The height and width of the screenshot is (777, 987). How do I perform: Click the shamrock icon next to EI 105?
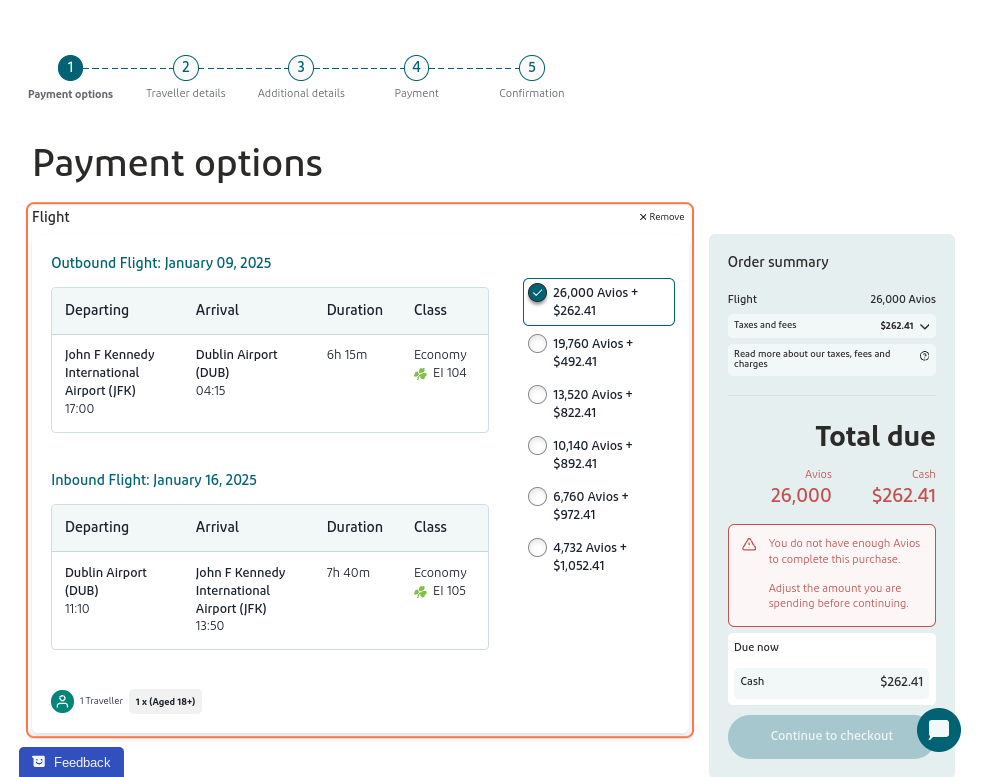(420, 592)
